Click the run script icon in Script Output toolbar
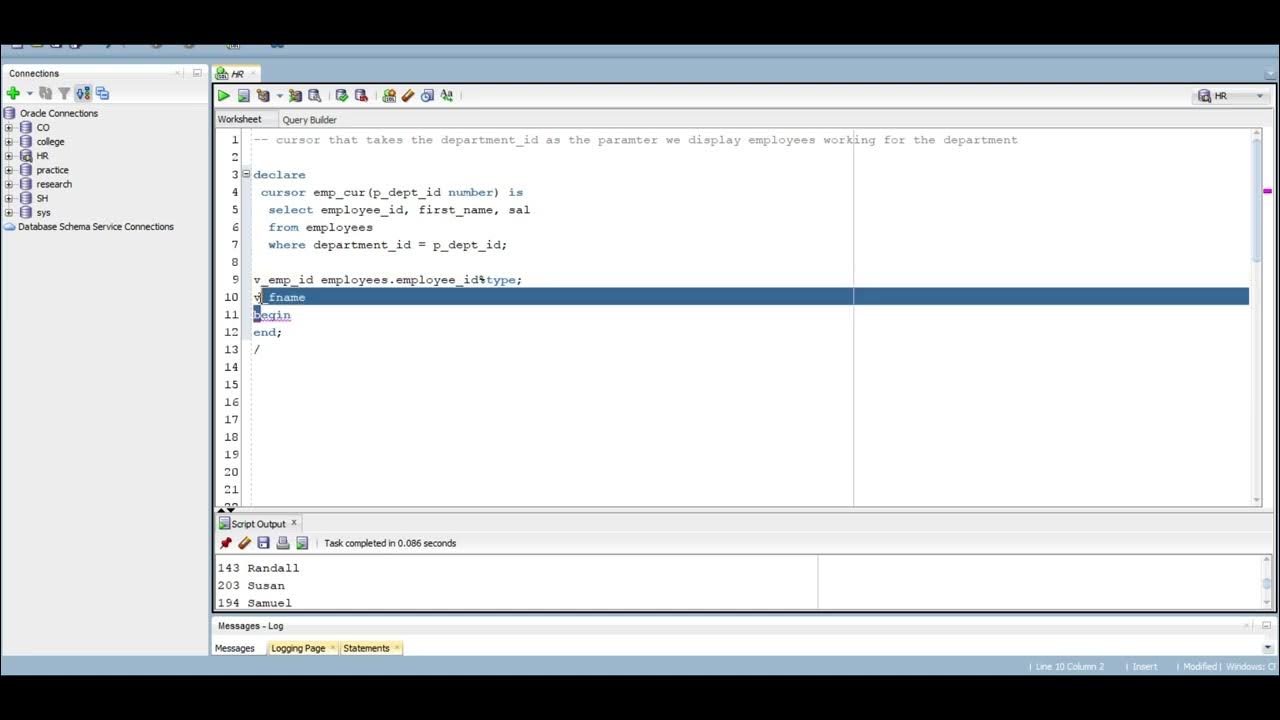 click(x=302, y=543)
